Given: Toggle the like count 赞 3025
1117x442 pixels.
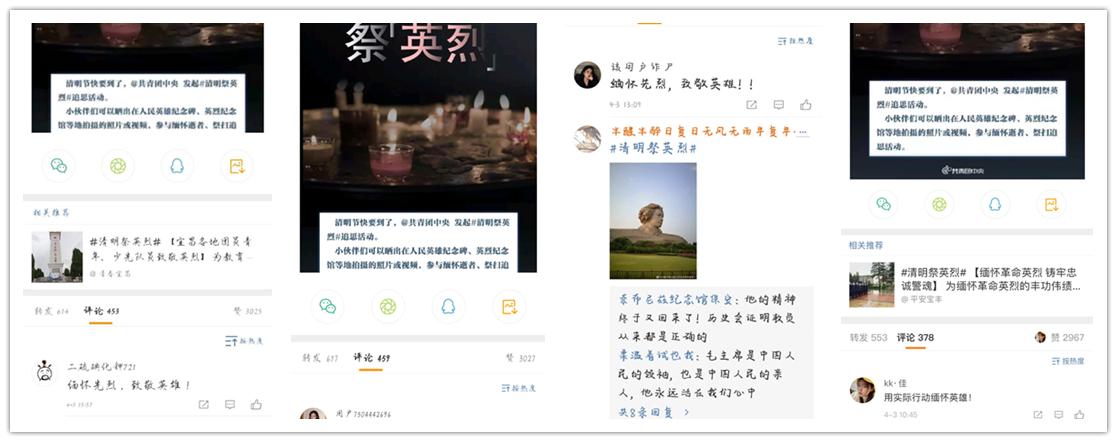Looking at the screenshot, I should [x=247, y=311].
